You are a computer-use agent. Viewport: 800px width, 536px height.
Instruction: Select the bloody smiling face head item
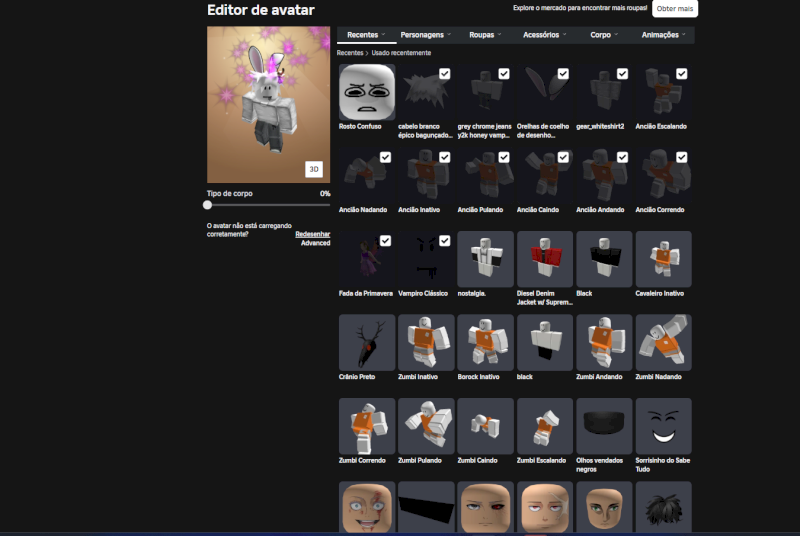(367, 507)
